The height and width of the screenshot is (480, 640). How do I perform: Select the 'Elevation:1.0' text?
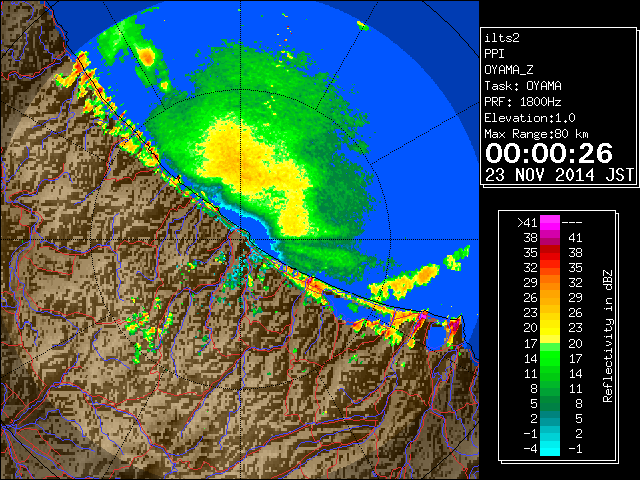530,118
